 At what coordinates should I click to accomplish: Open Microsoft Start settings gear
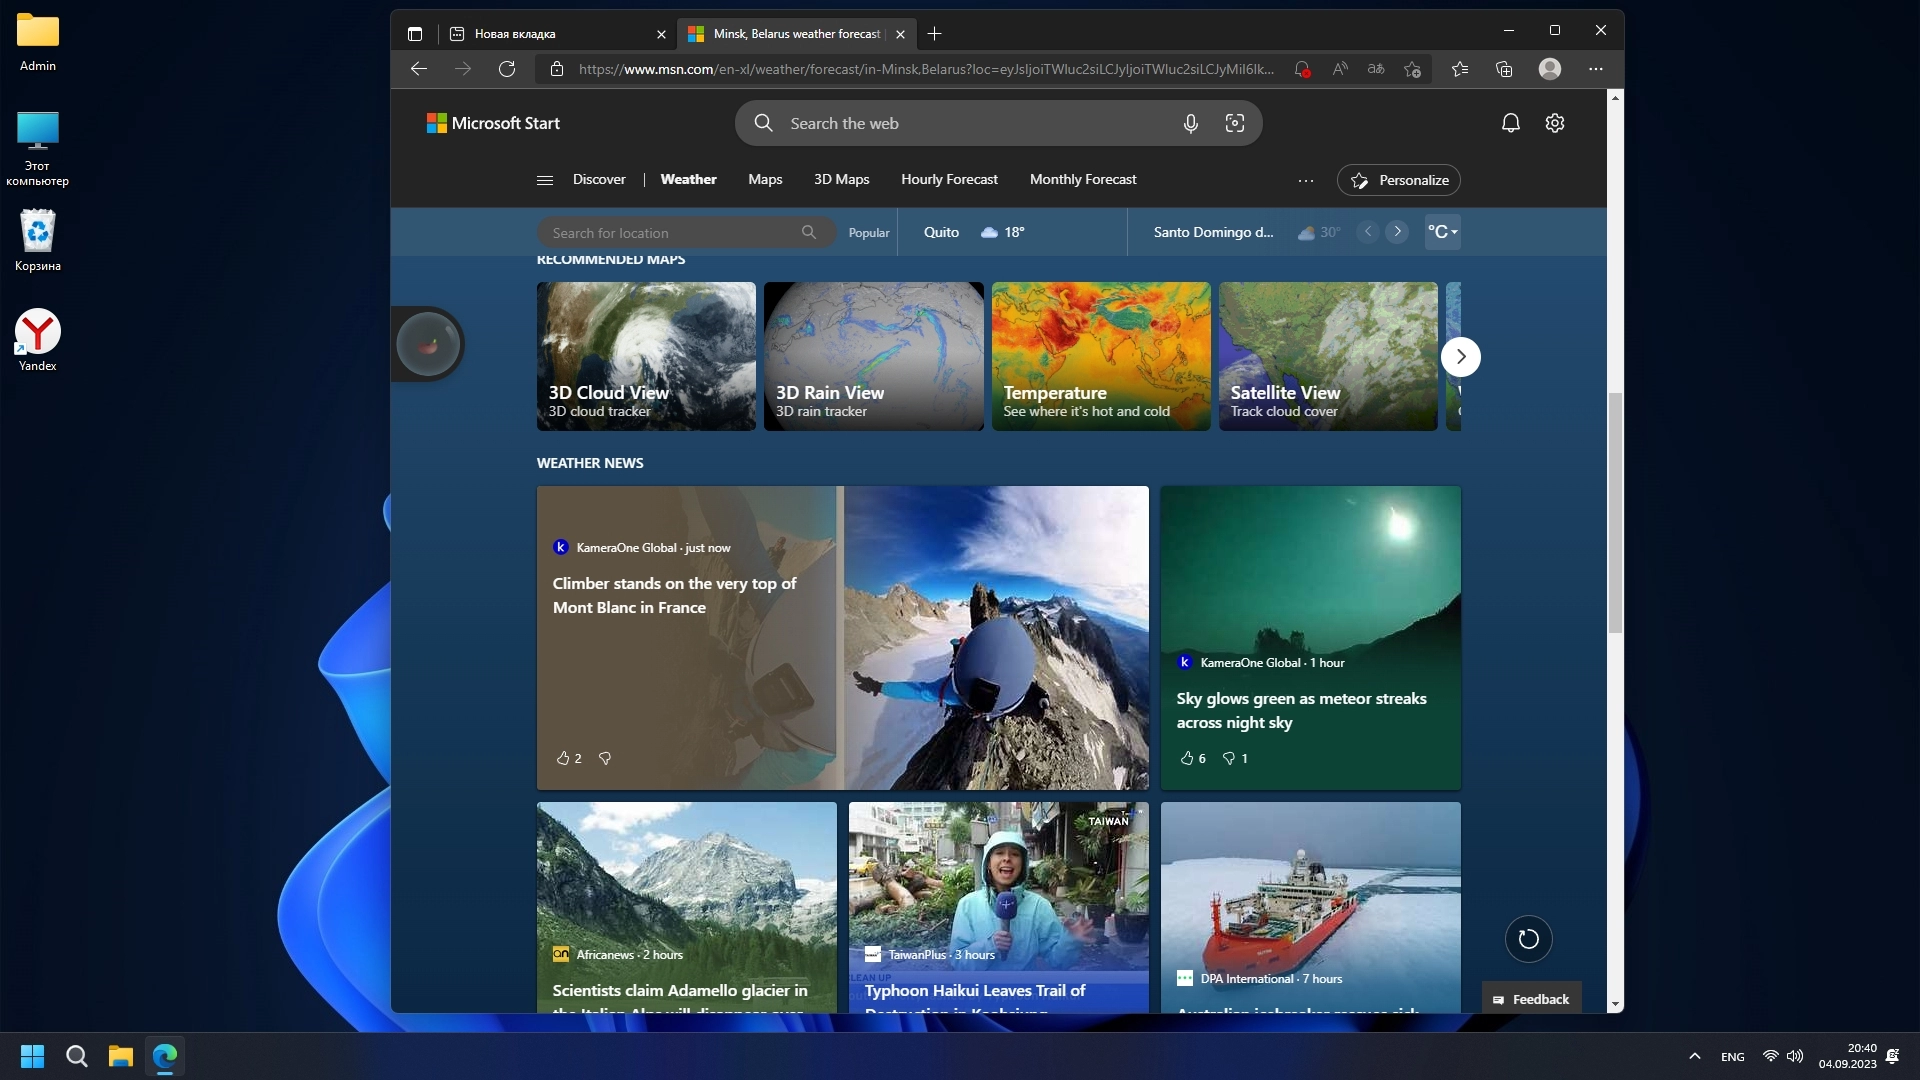pyautogui.click(x=1554, y=123)
